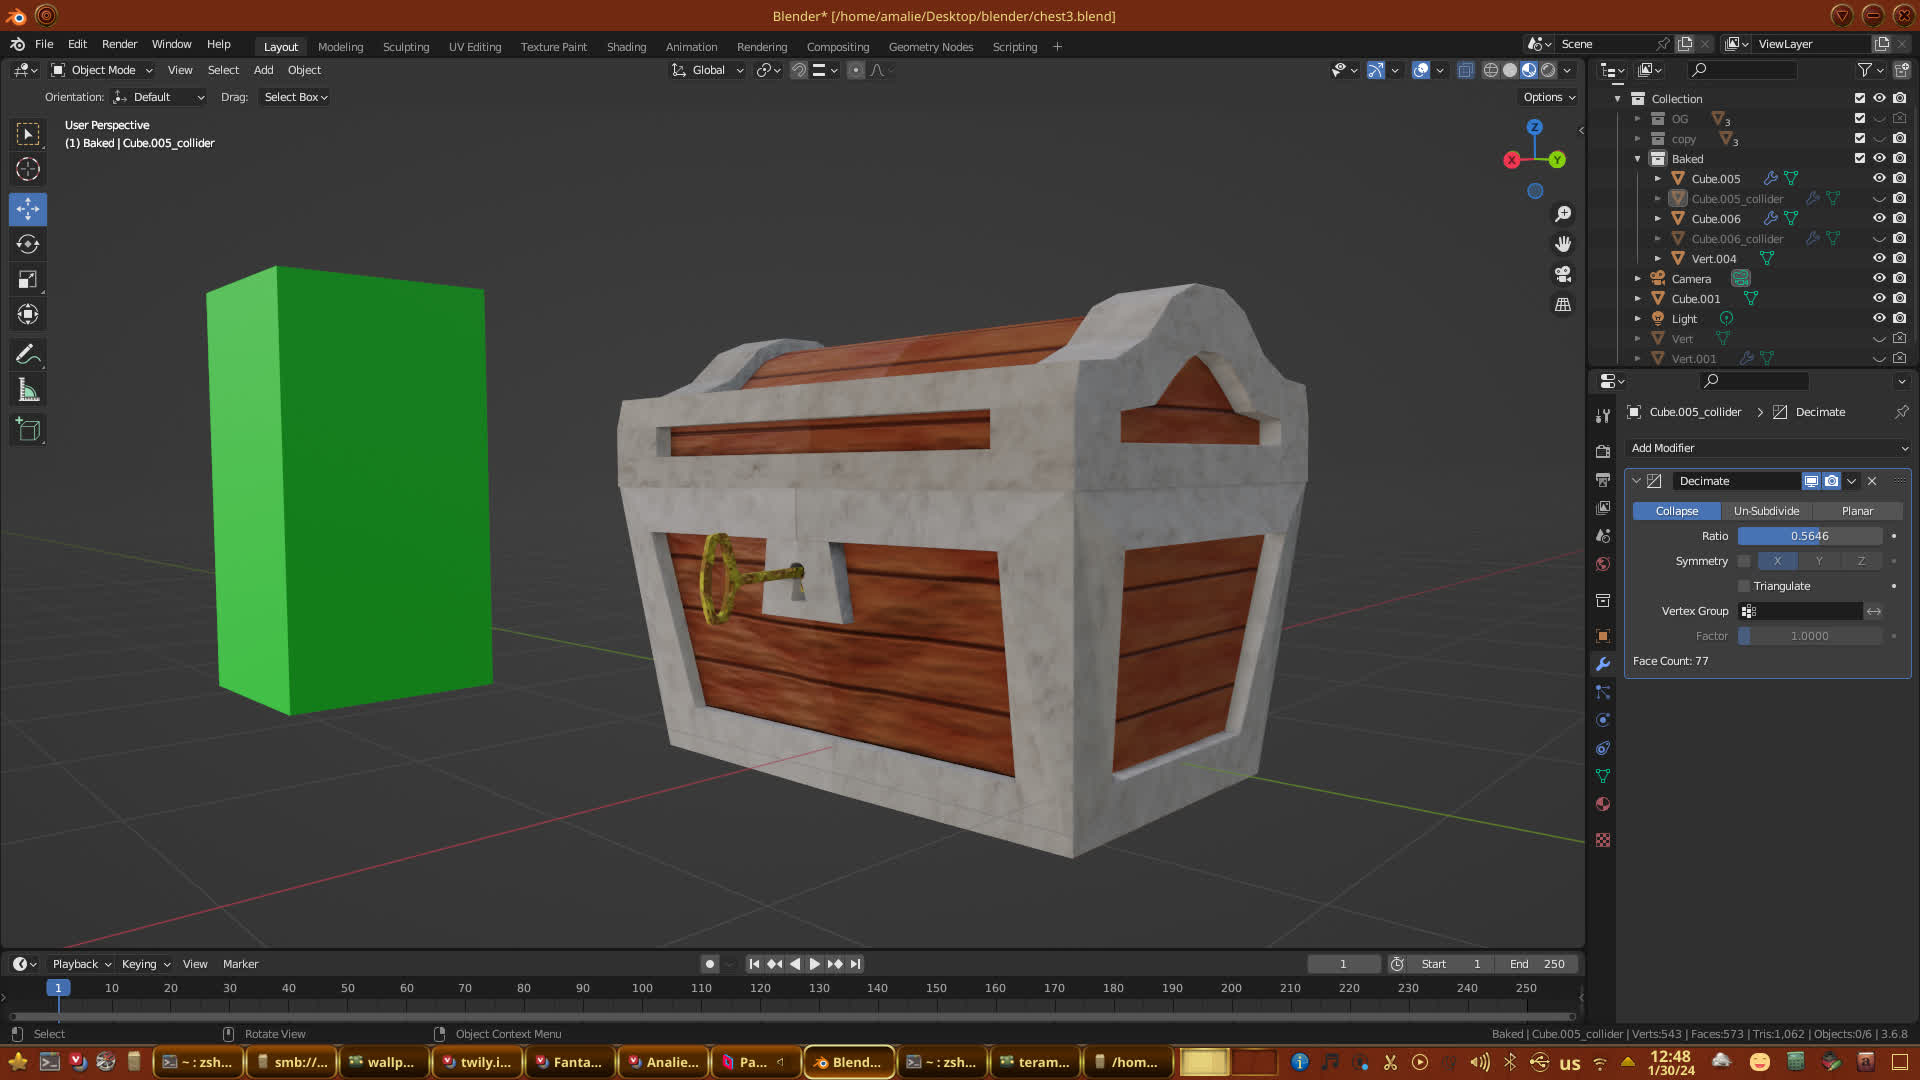Switch viewport to rendered shading
Viewport: 1920px width, 1080px height.
[1548, 70]
